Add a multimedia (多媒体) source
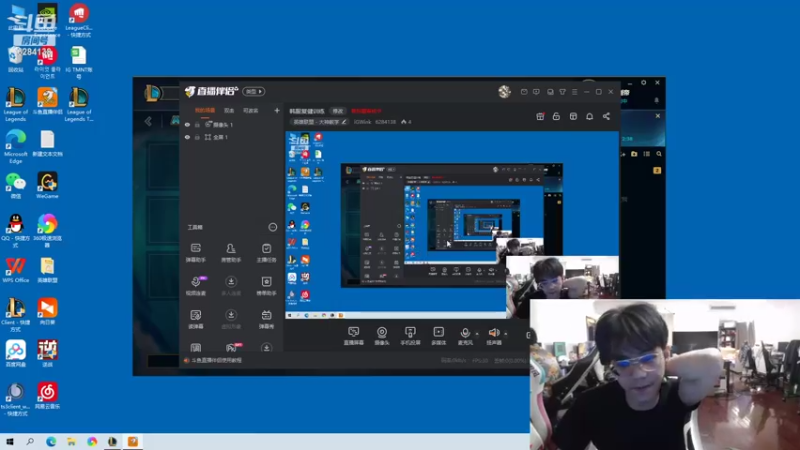 pos(438,336)
